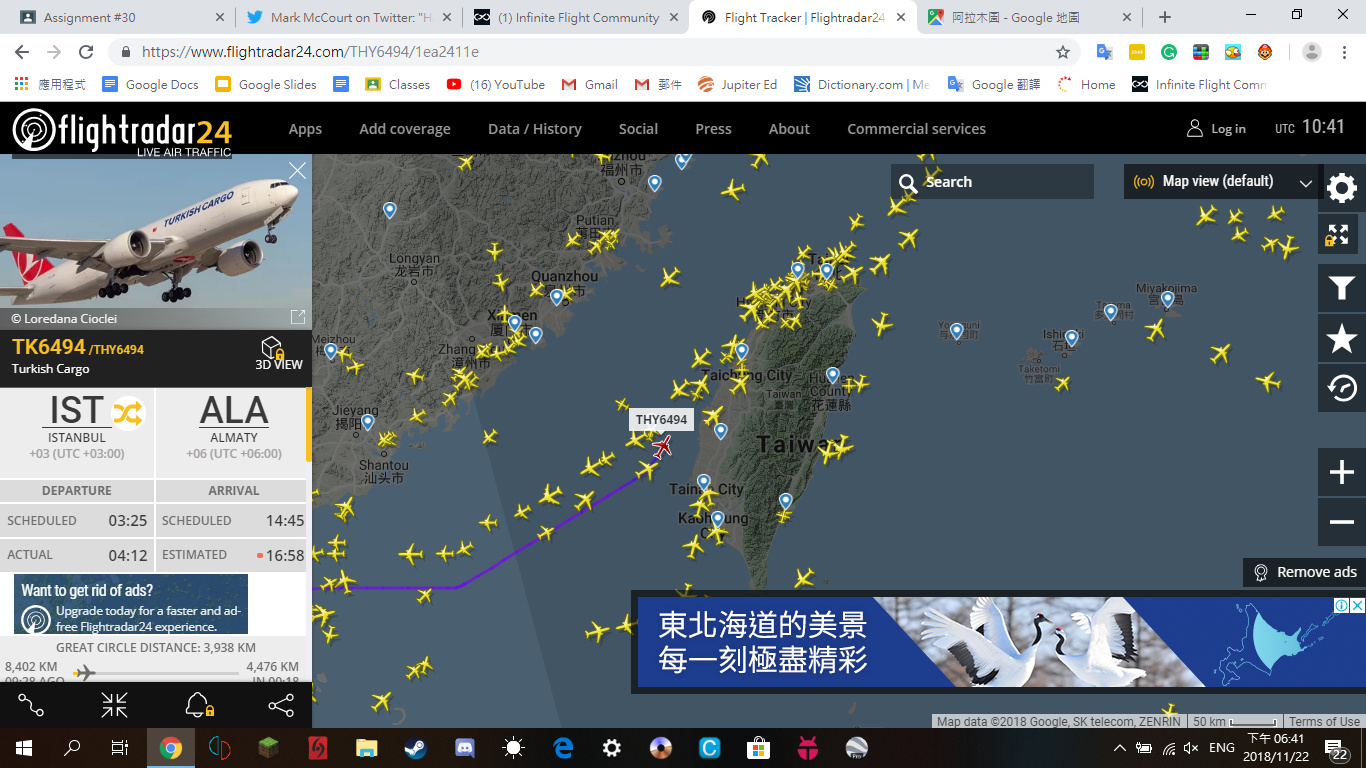
Task: Expand the Map view (default) dropdown
Action: click(1221, 182)
